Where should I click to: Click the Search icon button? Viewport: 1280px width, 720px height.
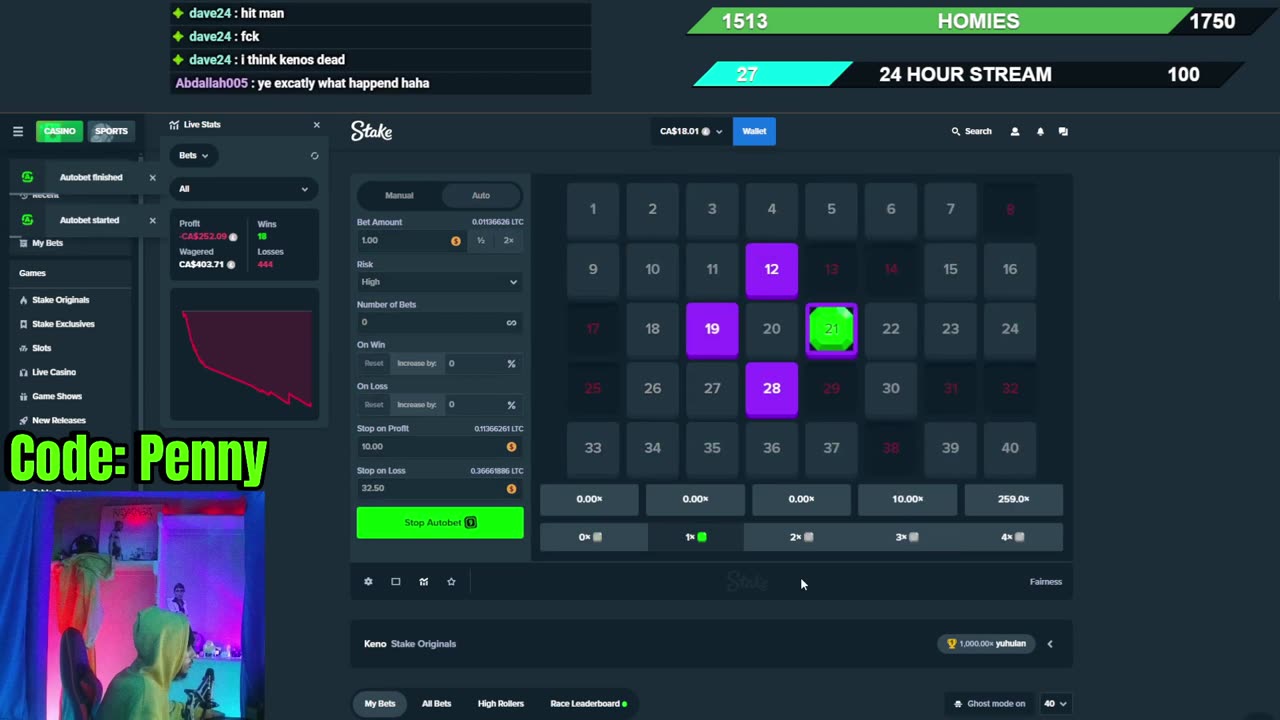971,131
